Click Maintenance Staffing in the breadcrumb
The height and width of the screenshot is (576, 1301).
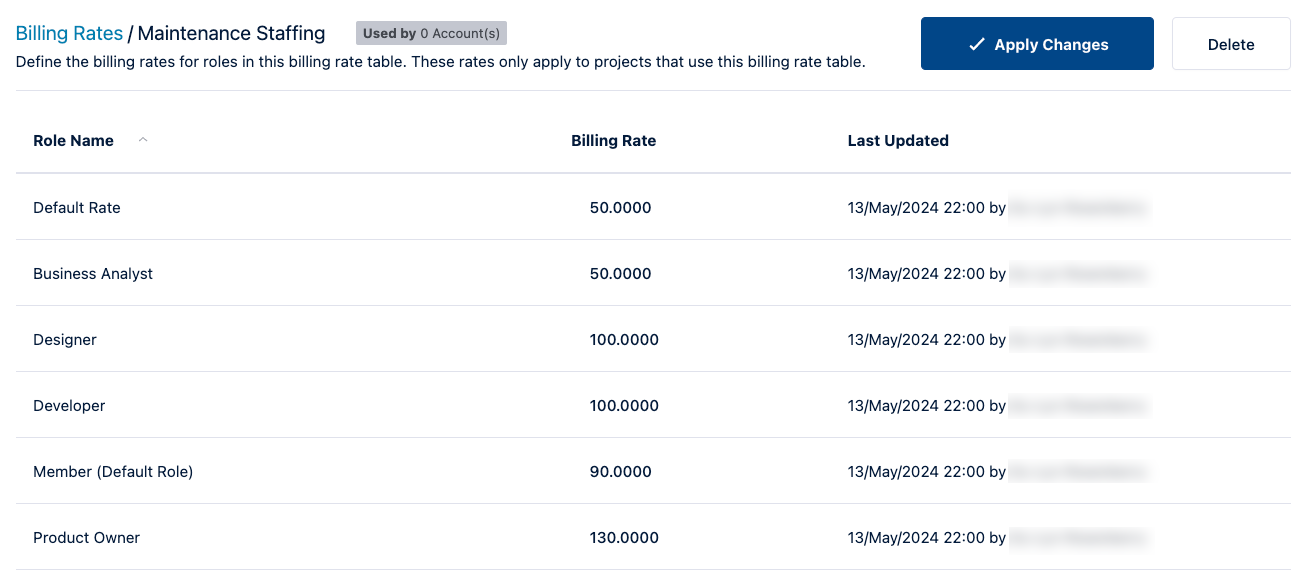pyautogui.click(x=231, y=33)
